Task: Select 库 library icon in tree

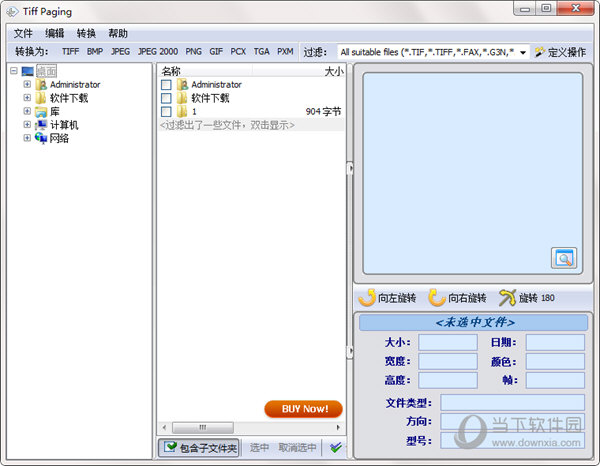Action: click(x=41, y=112)
